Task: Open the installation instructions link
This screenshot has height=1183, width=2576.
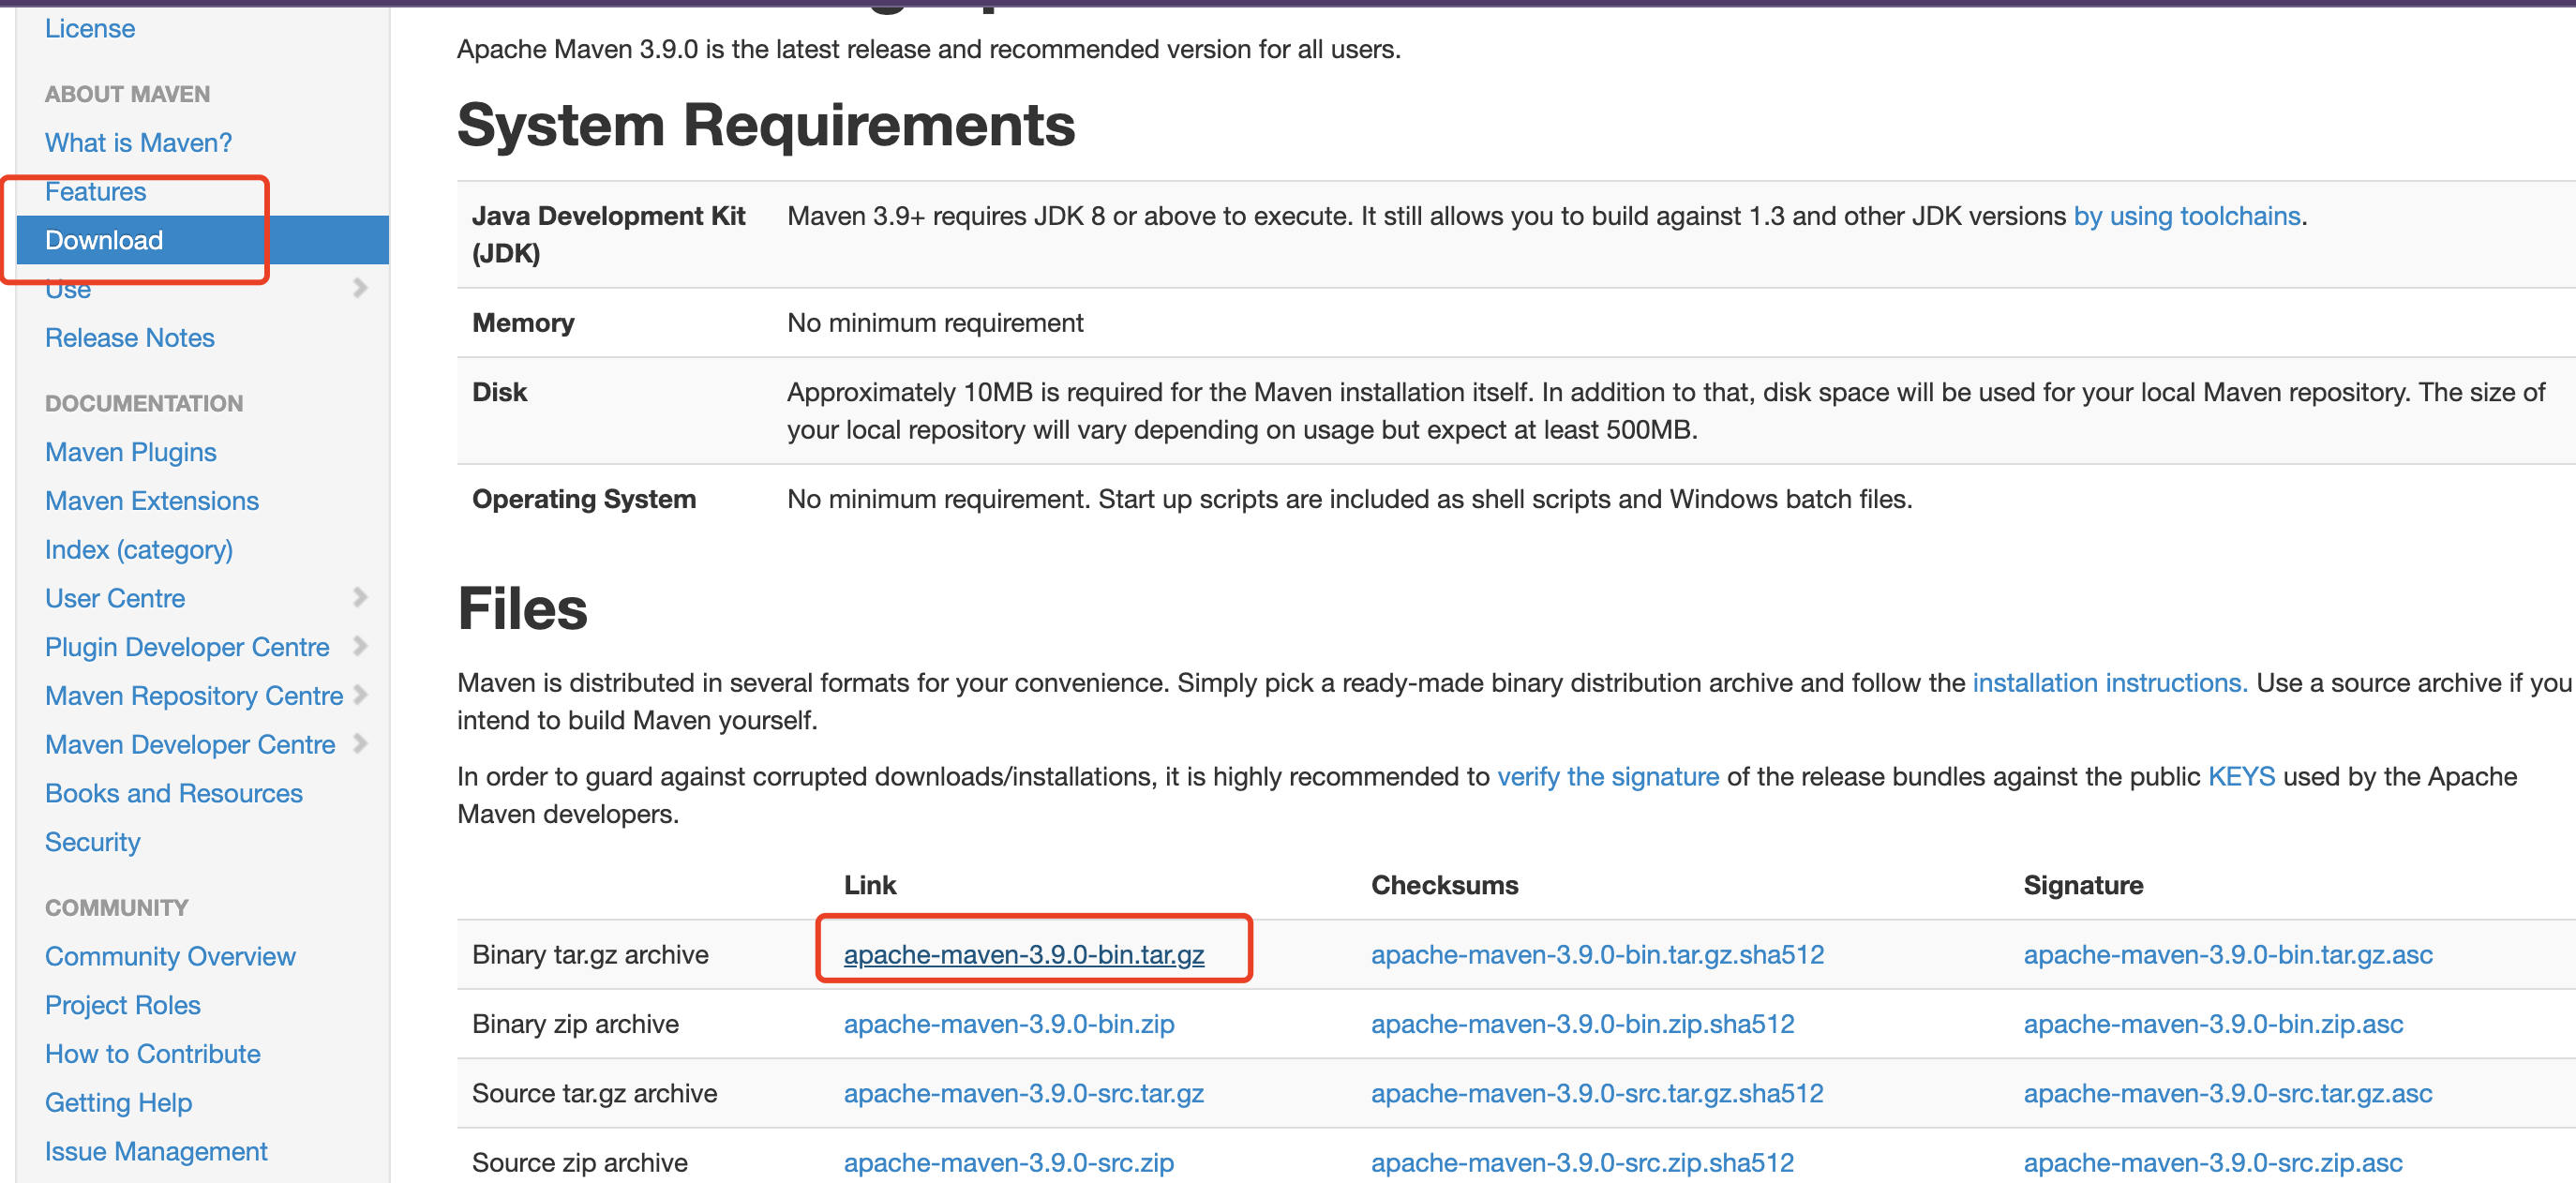Action: [x=2109, y=683]
